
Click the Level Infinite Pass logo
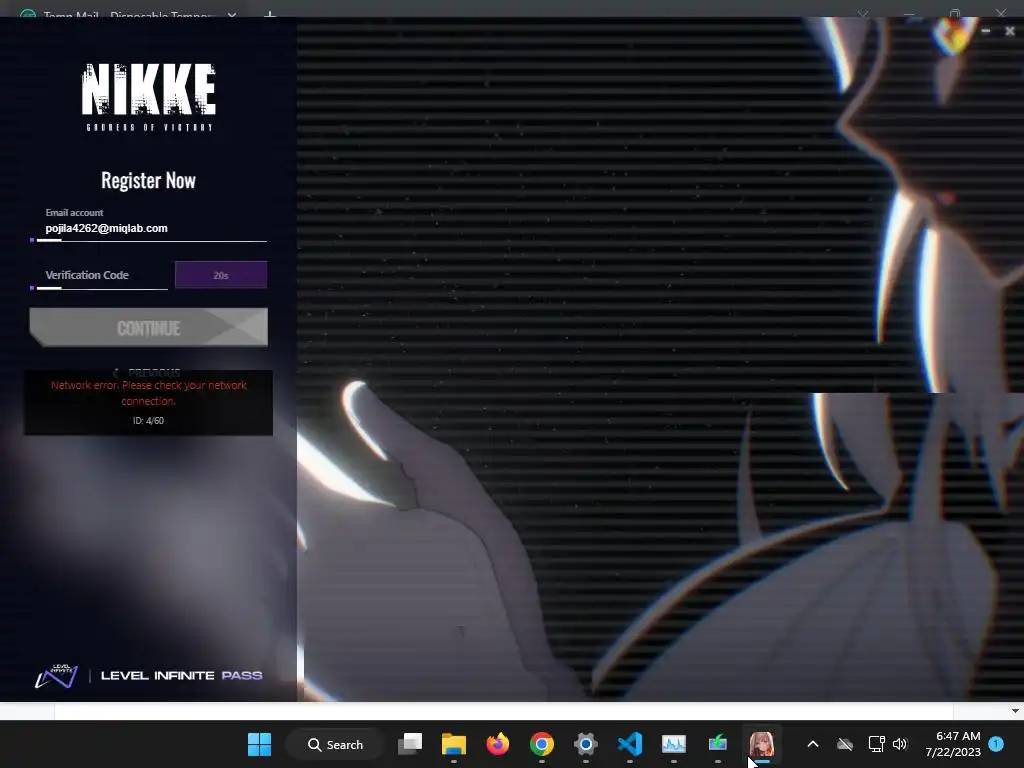[148, 676]
